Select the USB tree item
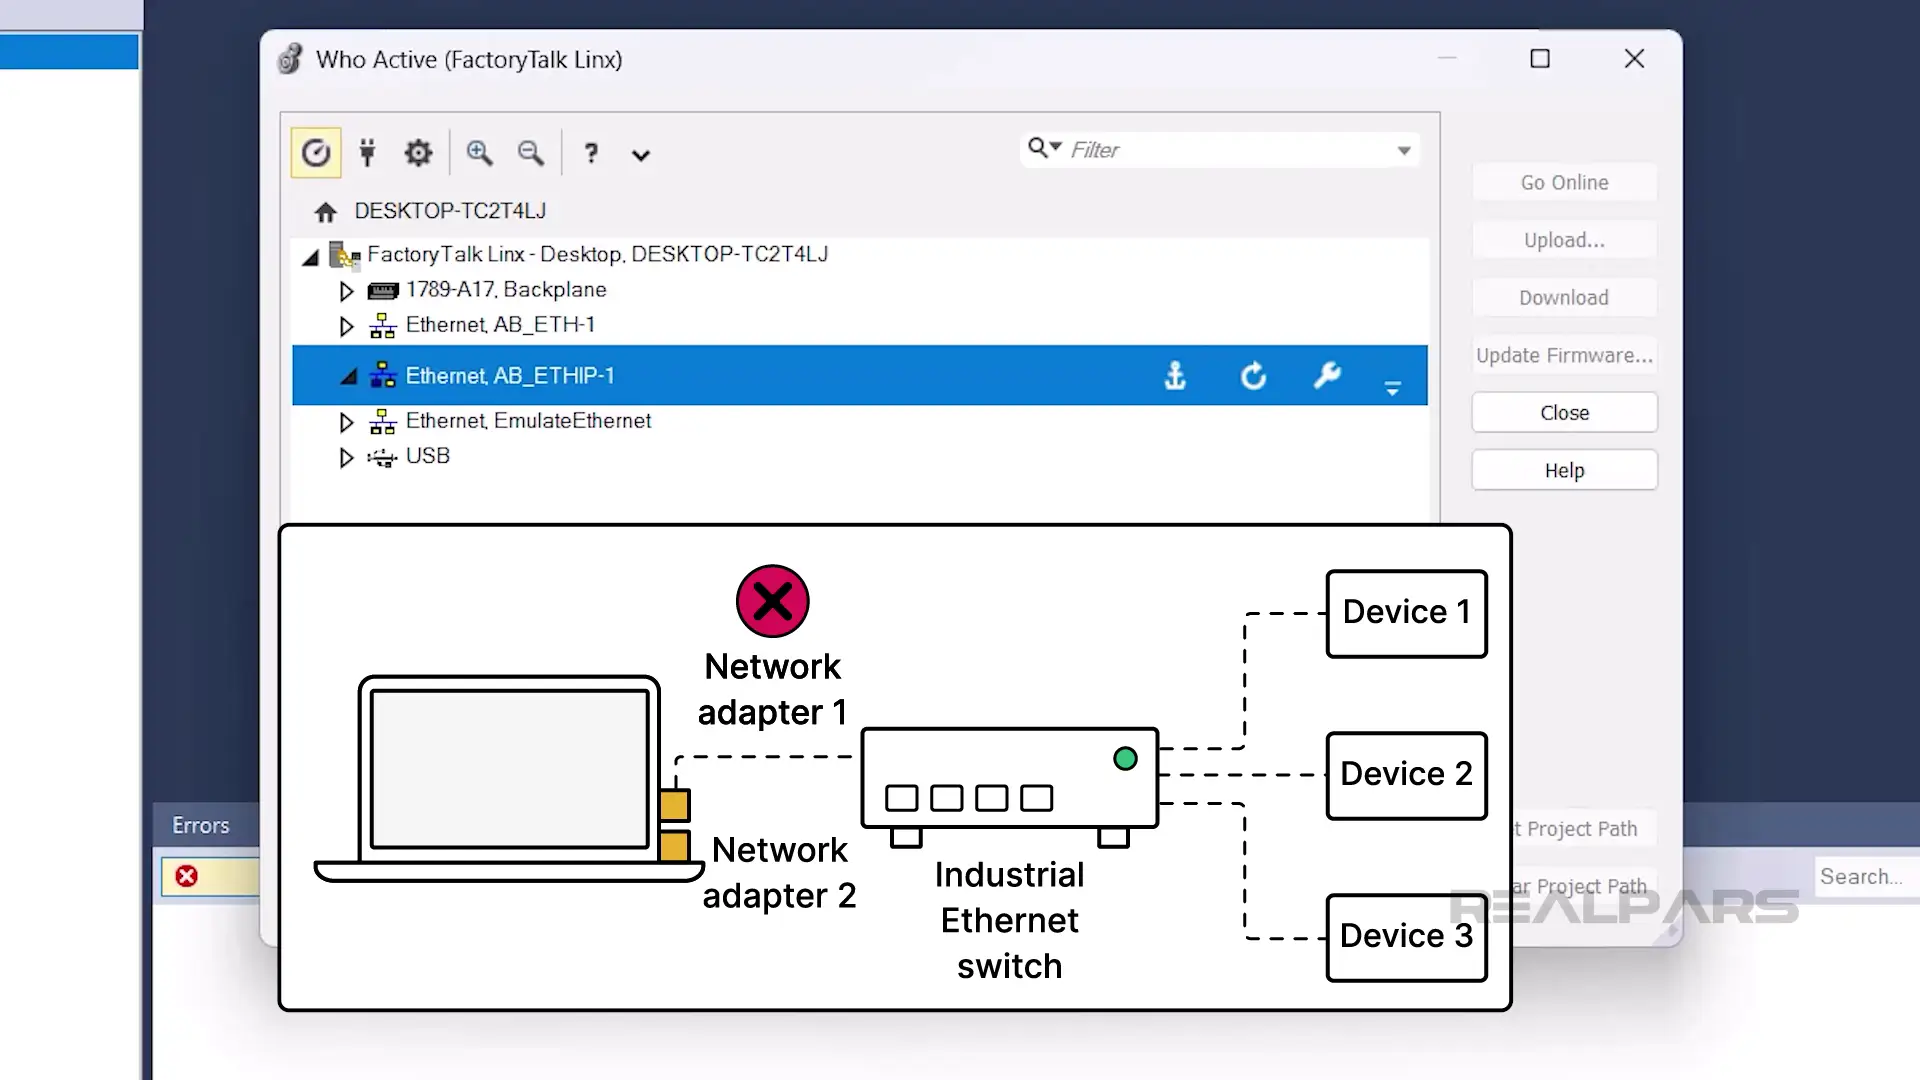The image size is (1920, 1080). [x=428, y=456]
